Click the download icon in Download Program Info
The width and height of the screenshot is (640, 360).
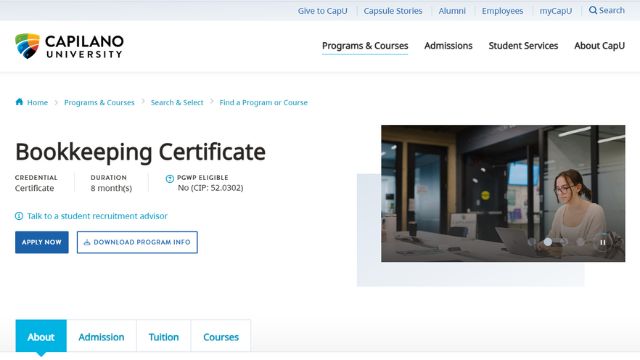[x=87, y=242]
